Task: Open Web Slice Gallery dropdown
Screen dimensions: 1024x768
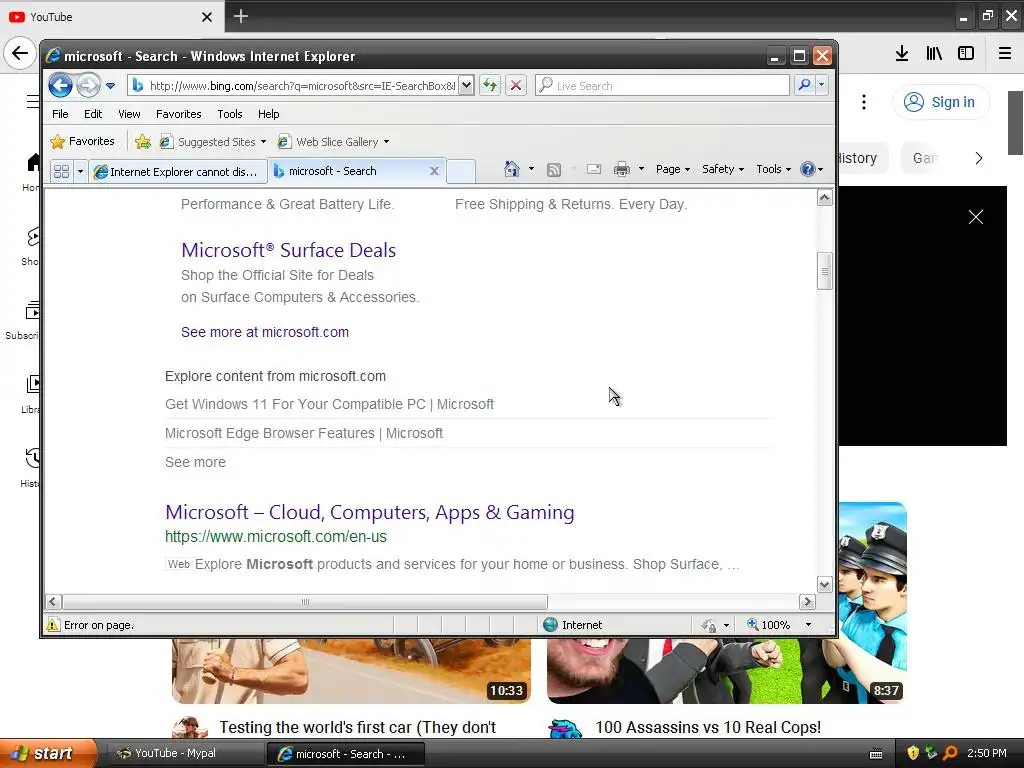Action: pos(333,142)
